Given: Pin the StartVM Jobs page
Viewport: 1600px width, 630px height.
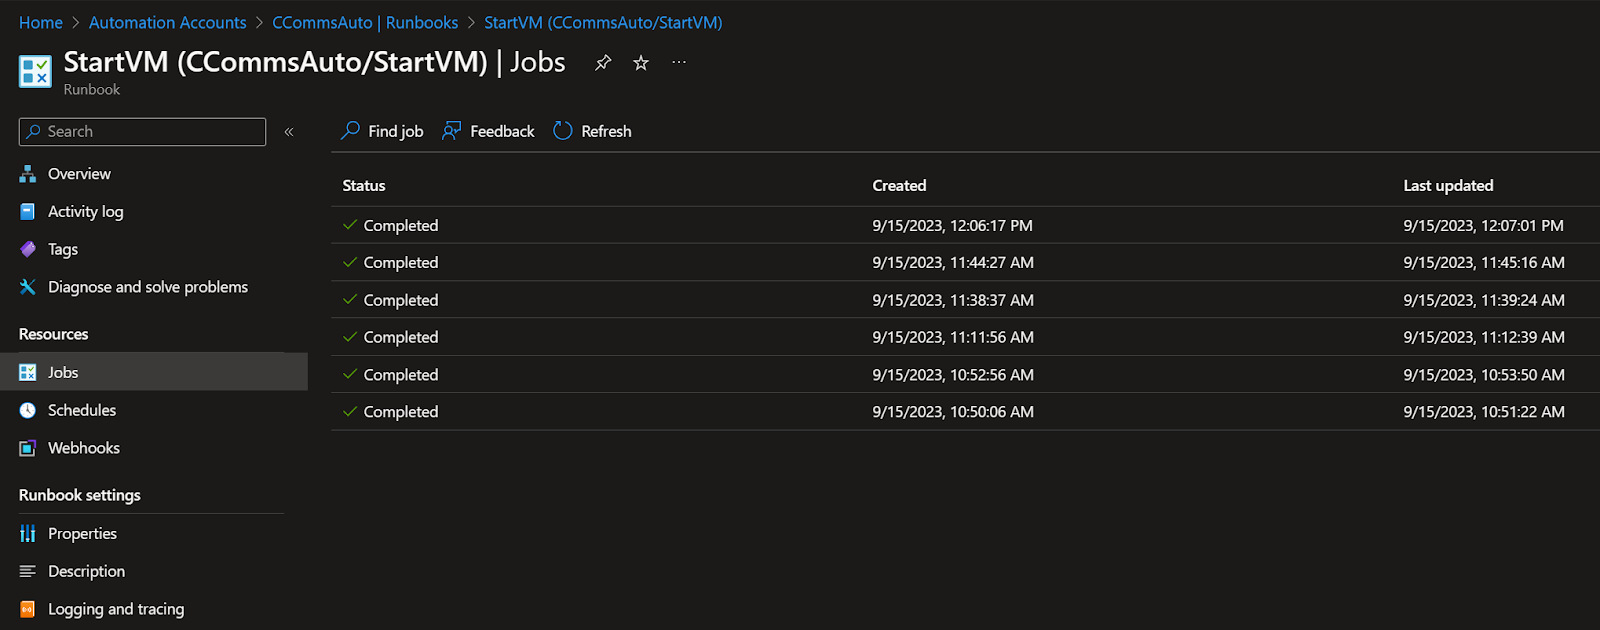Looking at the screenshot, I should pos(603,63).
